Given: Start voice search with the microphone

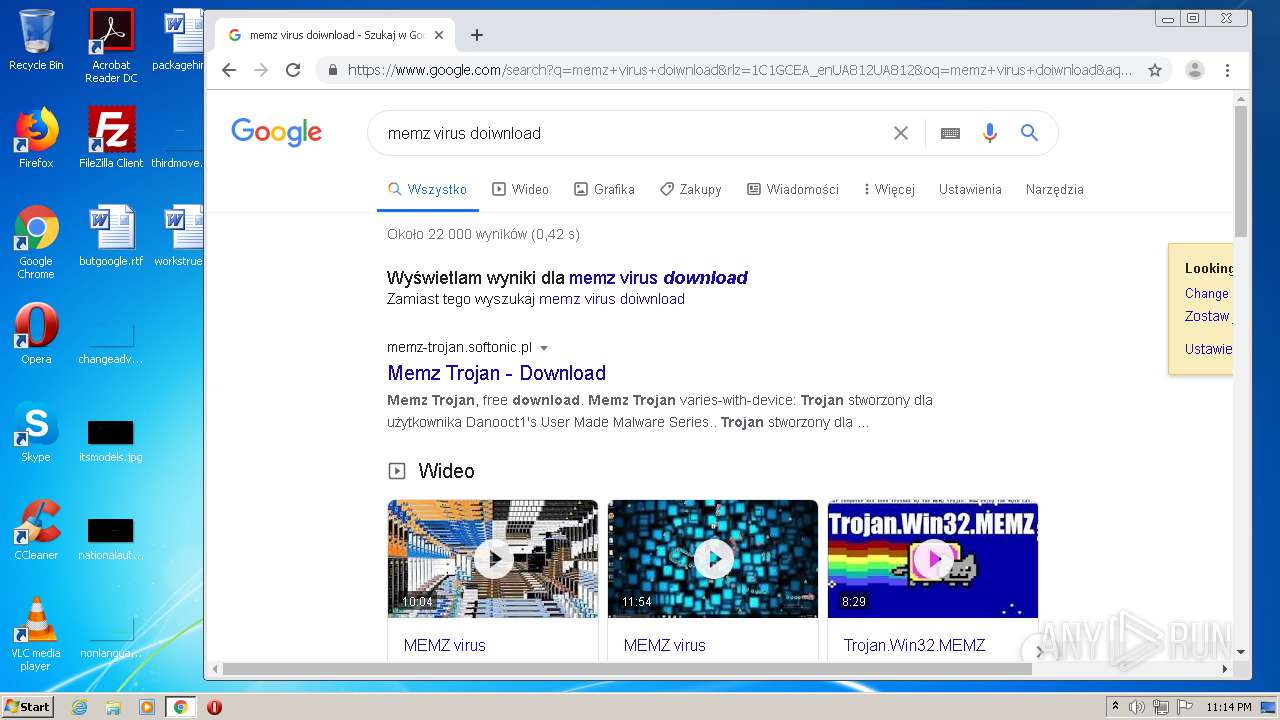Looking at the screenshot, I should coord(990,133).
